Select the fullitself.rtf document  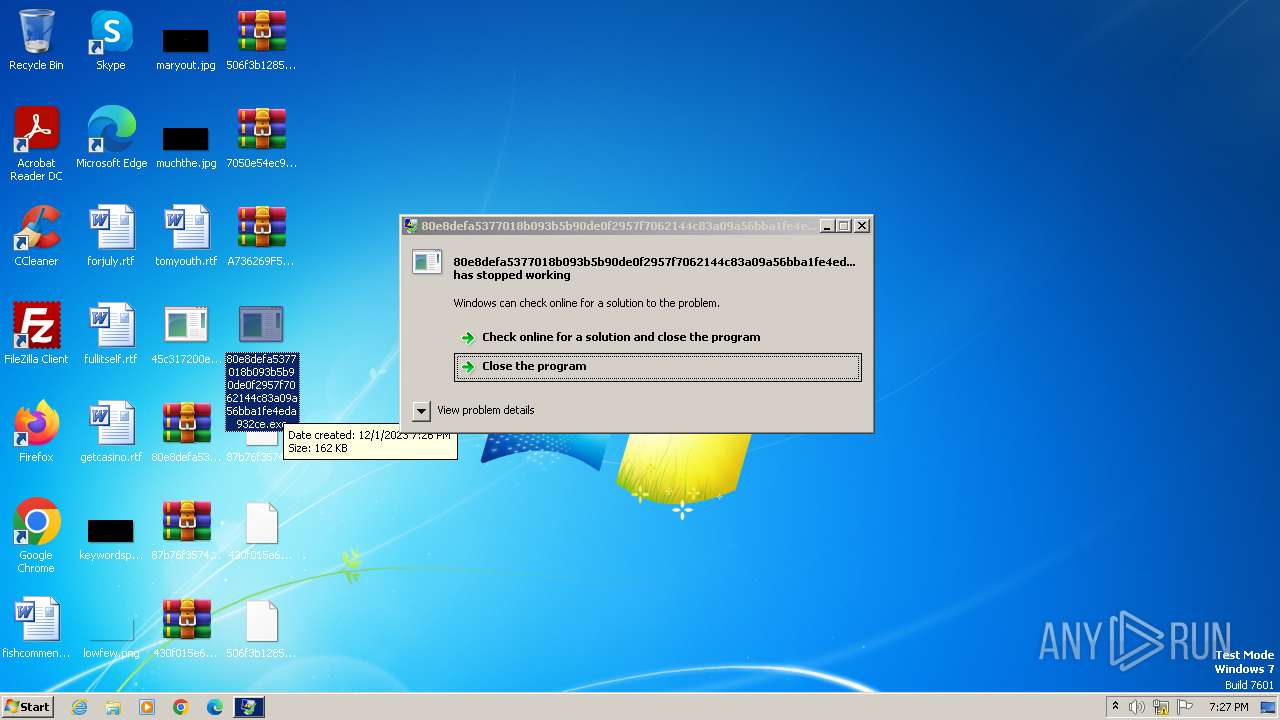[111, 334]
